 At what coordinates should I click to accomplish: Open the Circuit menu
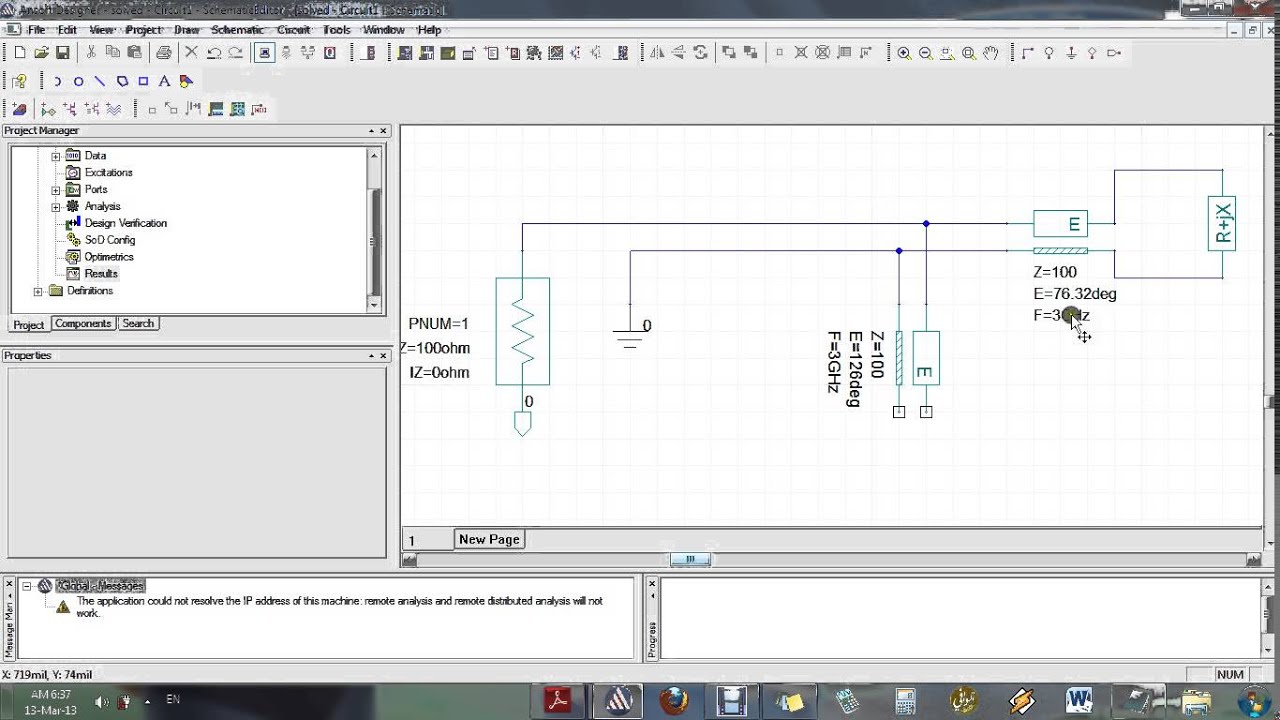pyautogui.click(x=294, y=30)
